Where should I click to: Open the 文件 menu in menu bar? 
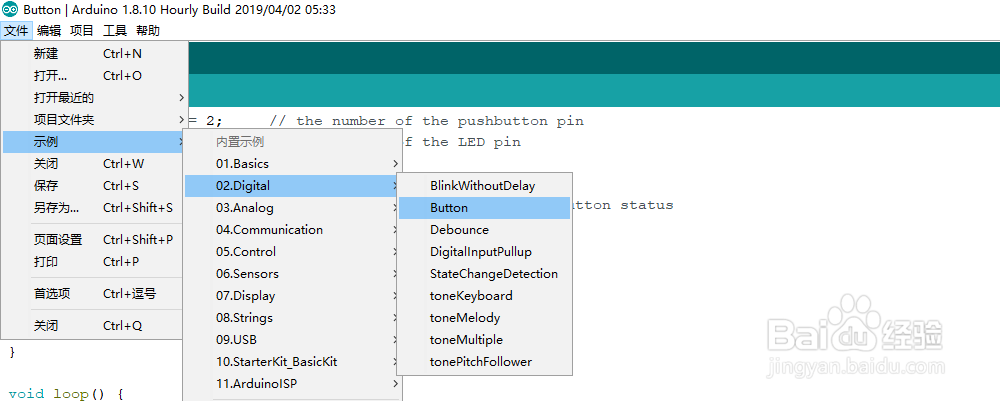[x=16, y=31]
